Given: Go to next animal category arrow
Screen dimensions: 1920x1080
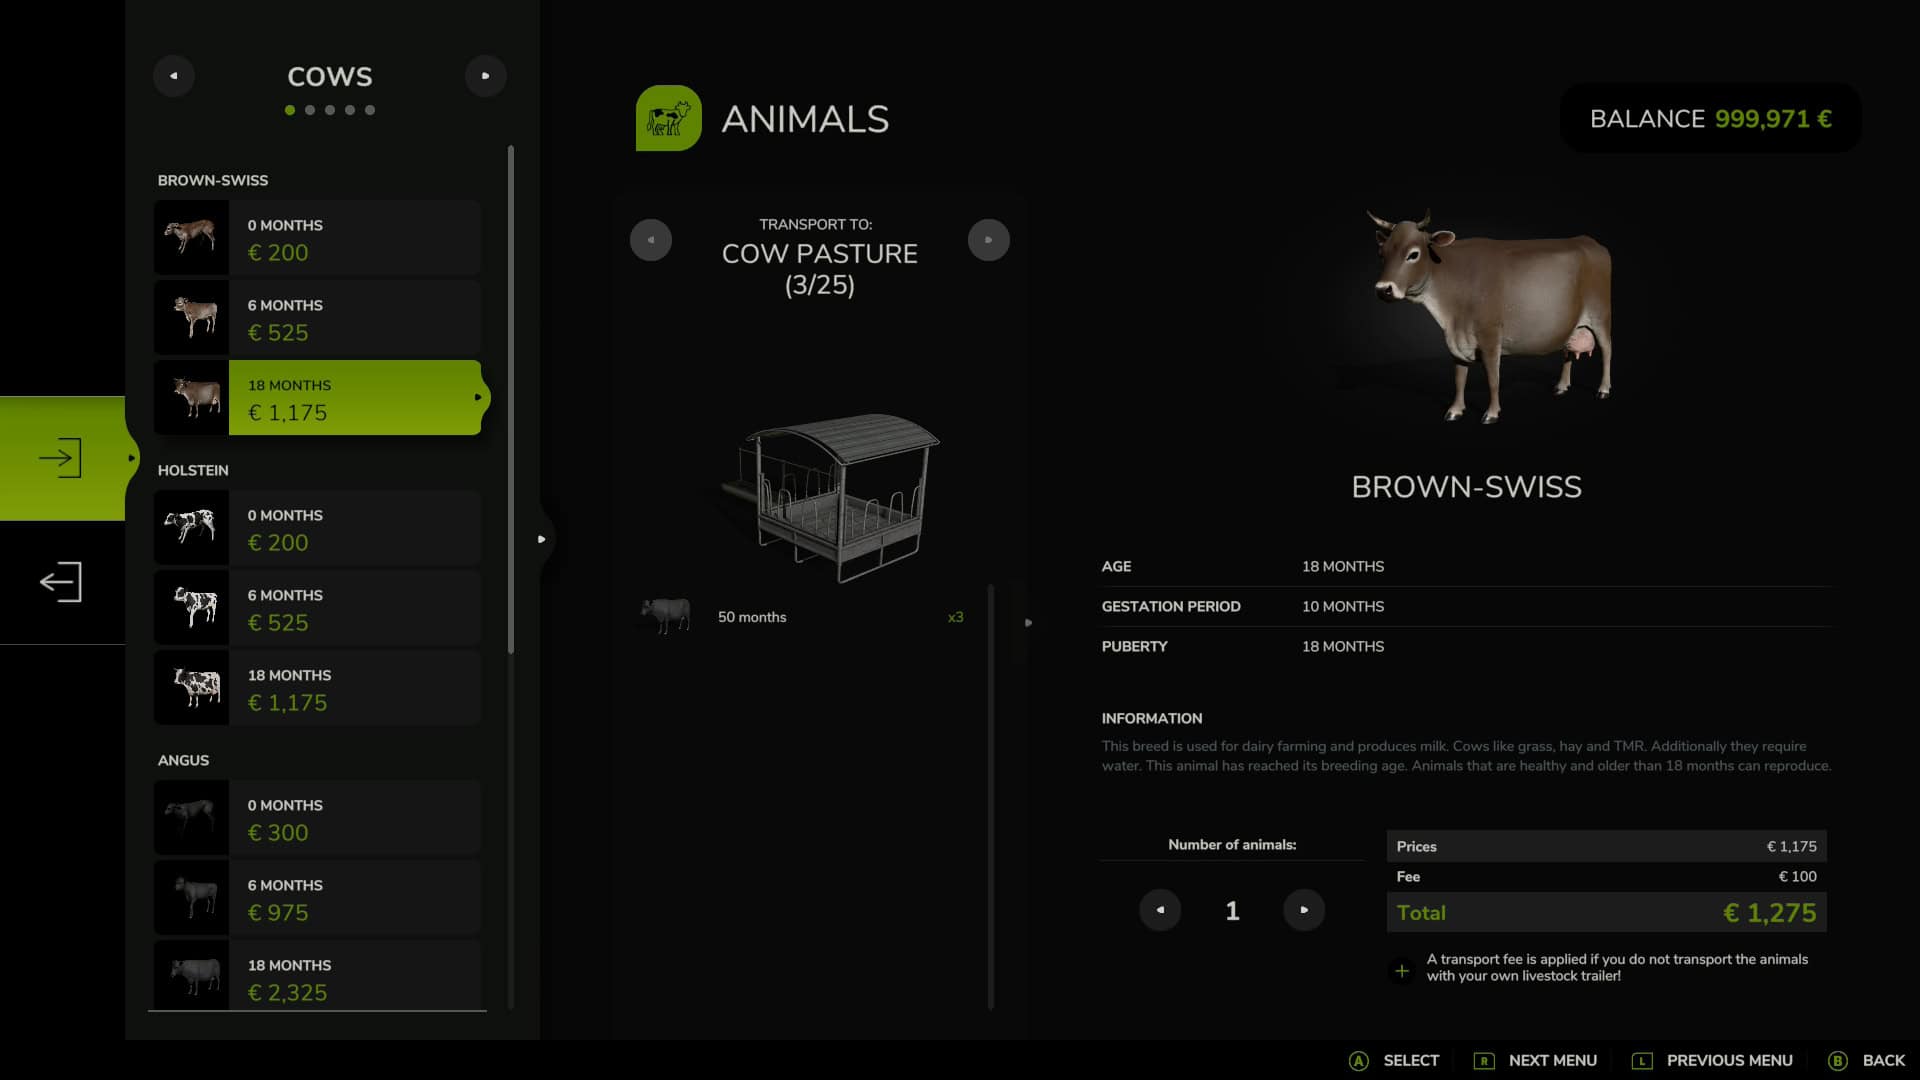Looking at the screenshot, I should 486,76.
